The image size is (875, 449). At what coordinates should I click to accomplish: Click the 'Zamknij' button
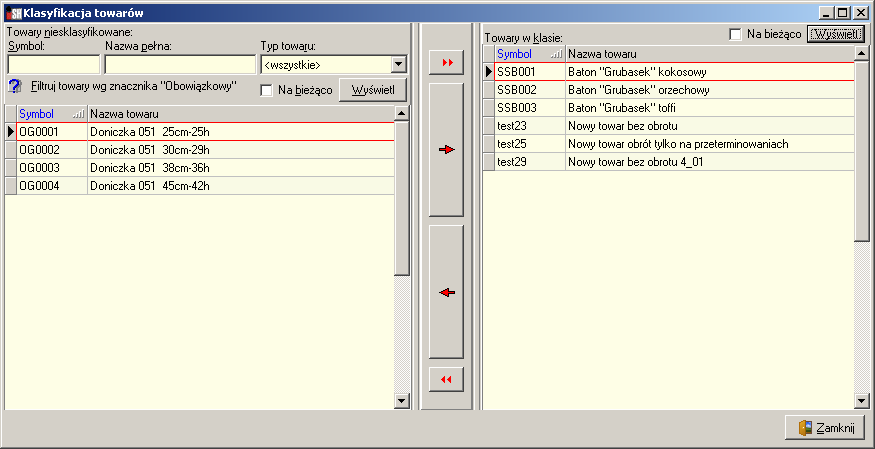(x=825, y=428)
